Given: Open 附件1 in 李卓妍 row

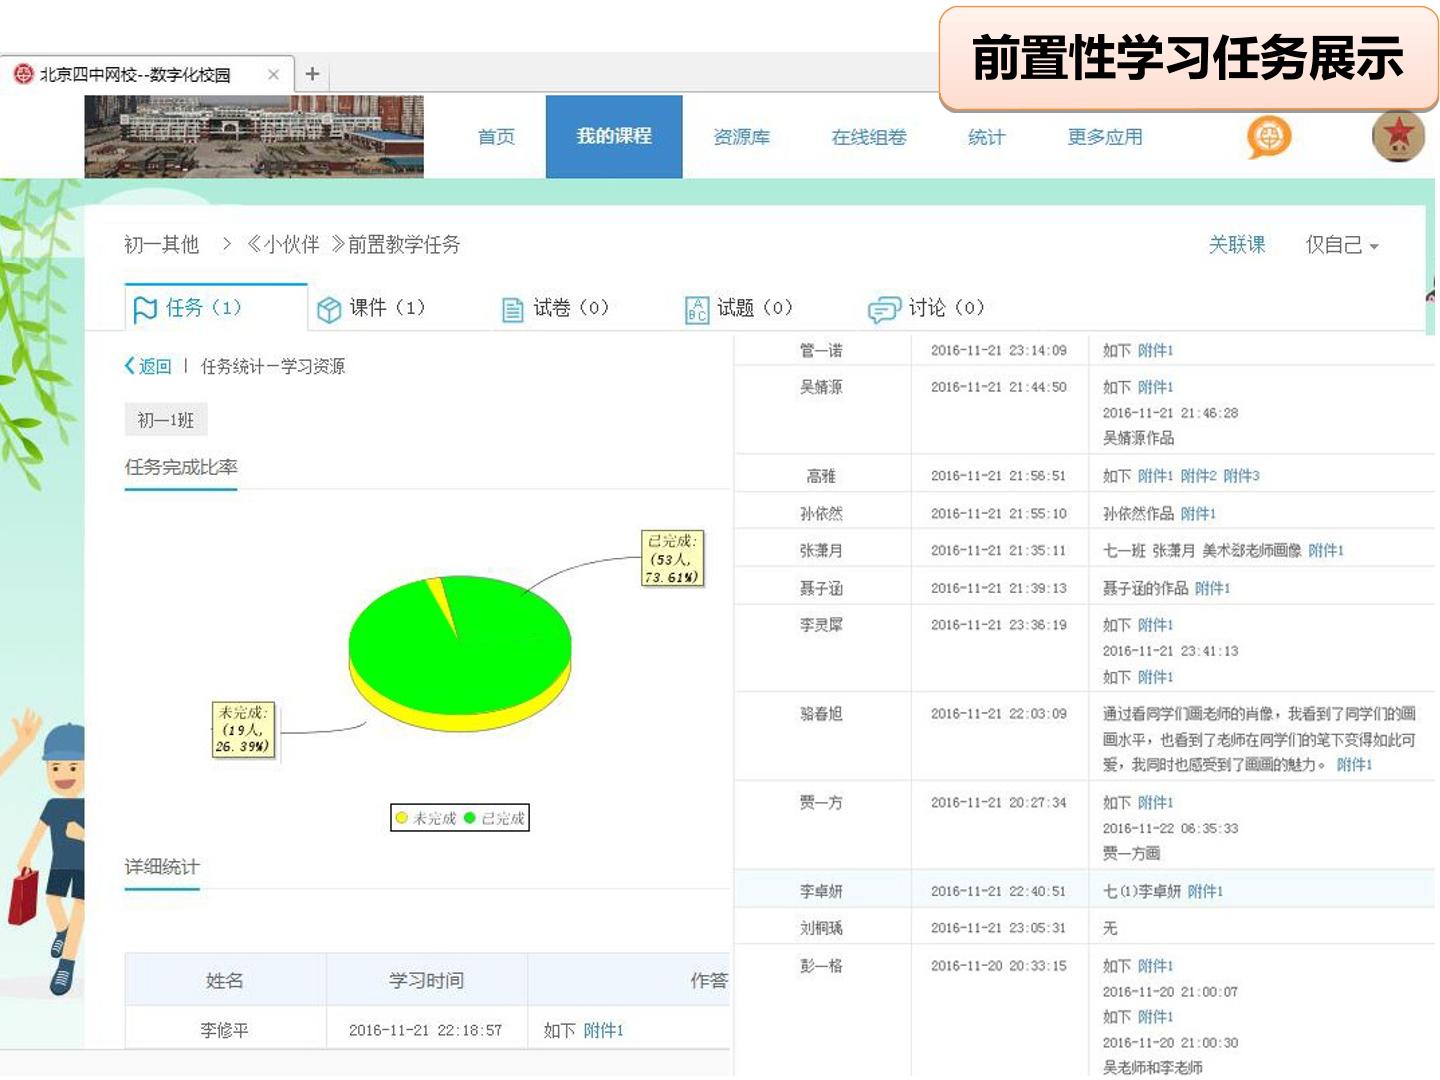Looking at the screenshot, I should [x=1205, y=892].
